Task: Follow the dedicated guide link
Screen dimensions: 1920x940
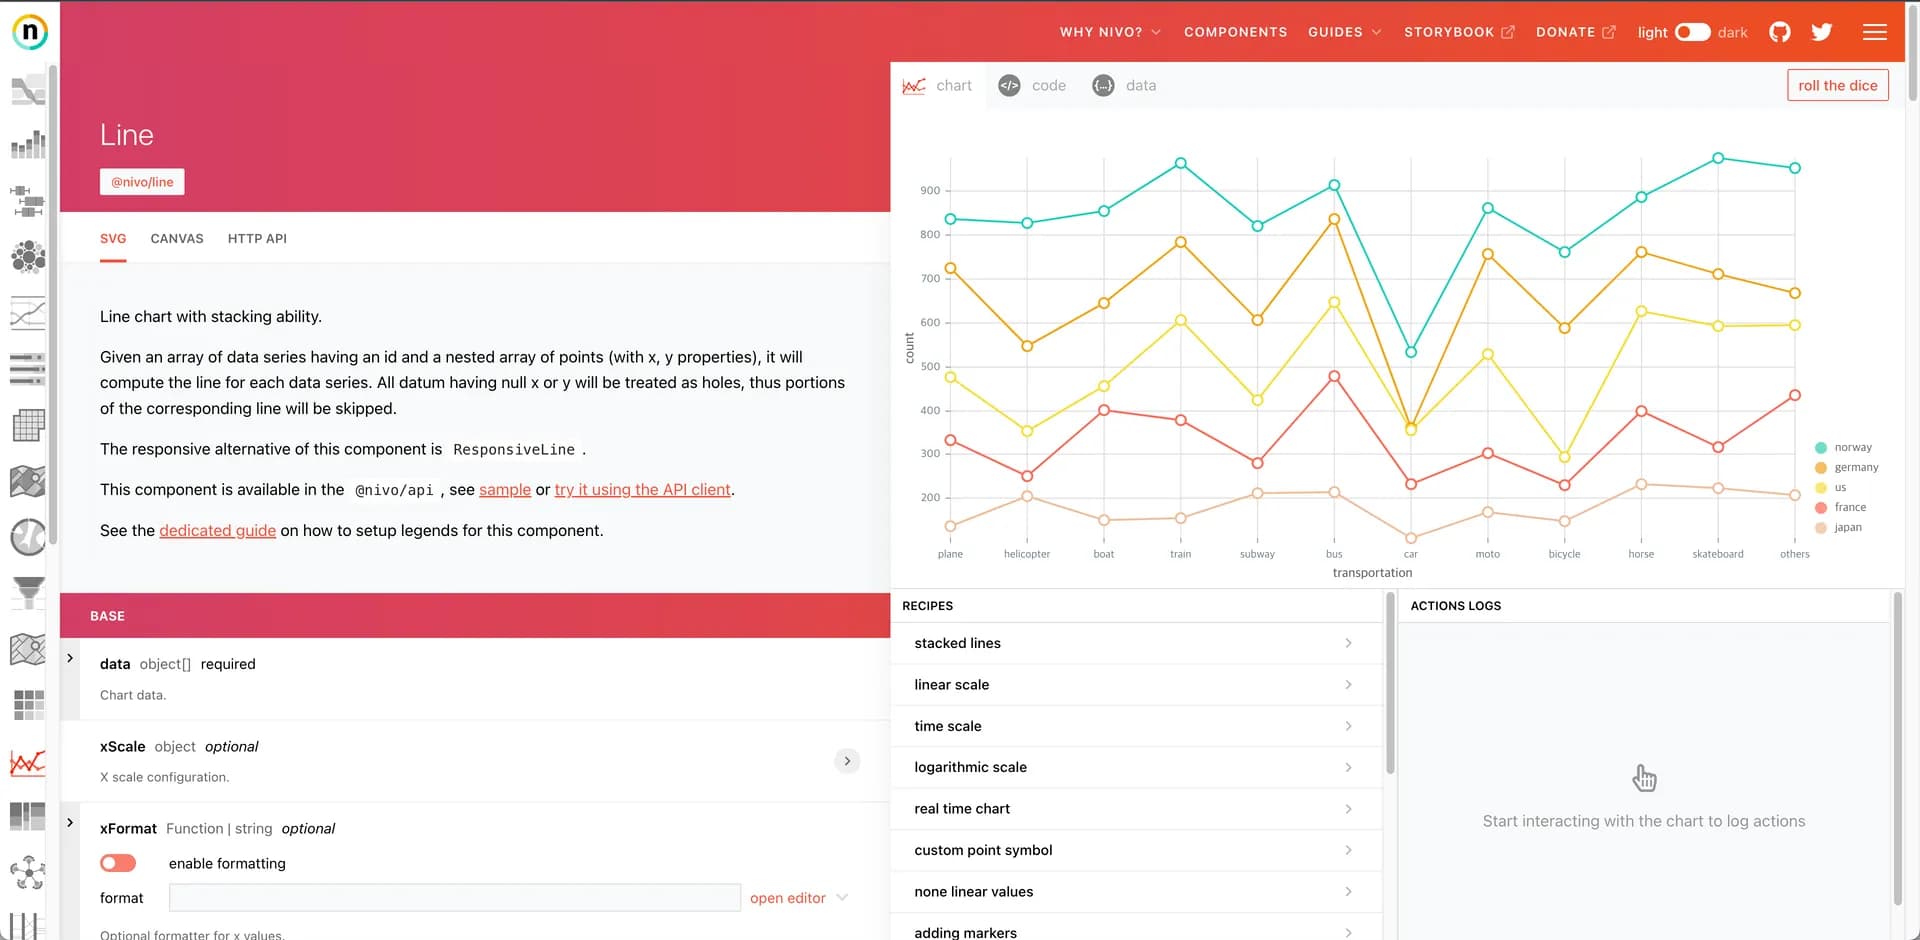Action: coord(217,531)
